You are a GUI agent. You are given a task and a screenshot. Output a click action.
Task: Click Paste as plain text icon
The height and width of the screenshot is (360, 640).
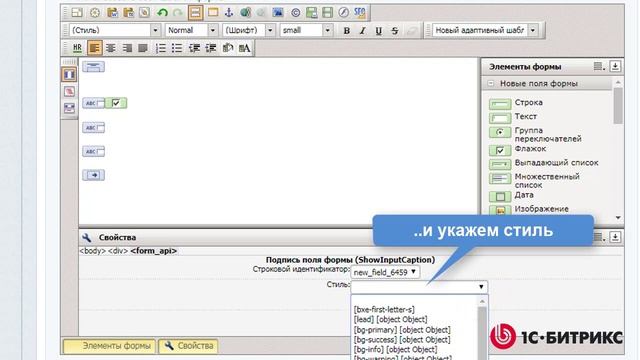128,13
